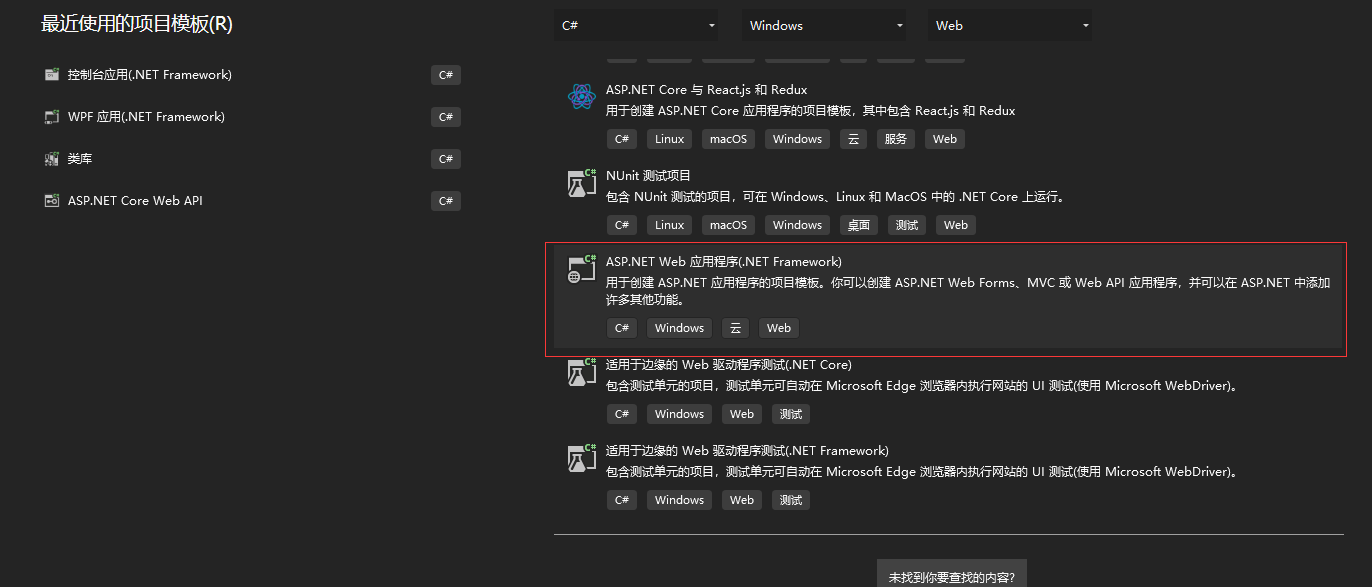This screenshot has height=587, width=1372.
Task: Open the Windows platform filter dropdown
Action: 823,26
